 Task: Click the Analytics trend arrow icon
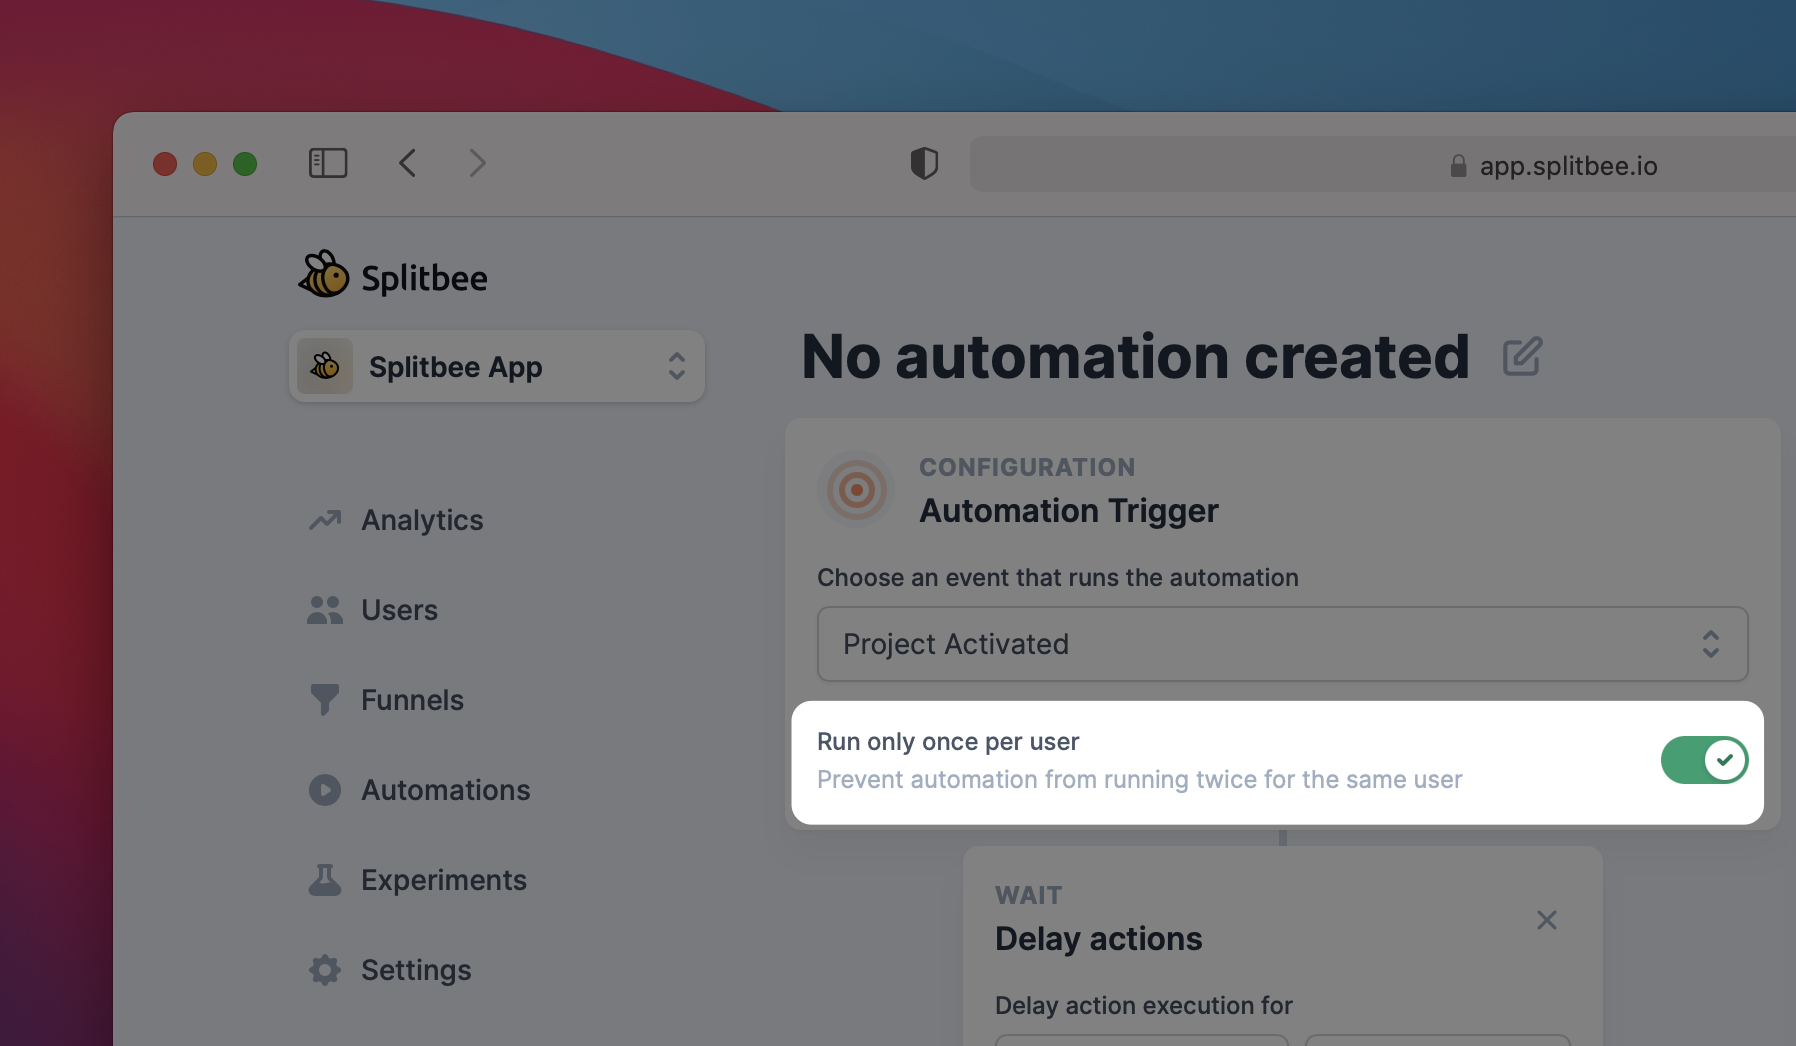click(x=325, y=520)
